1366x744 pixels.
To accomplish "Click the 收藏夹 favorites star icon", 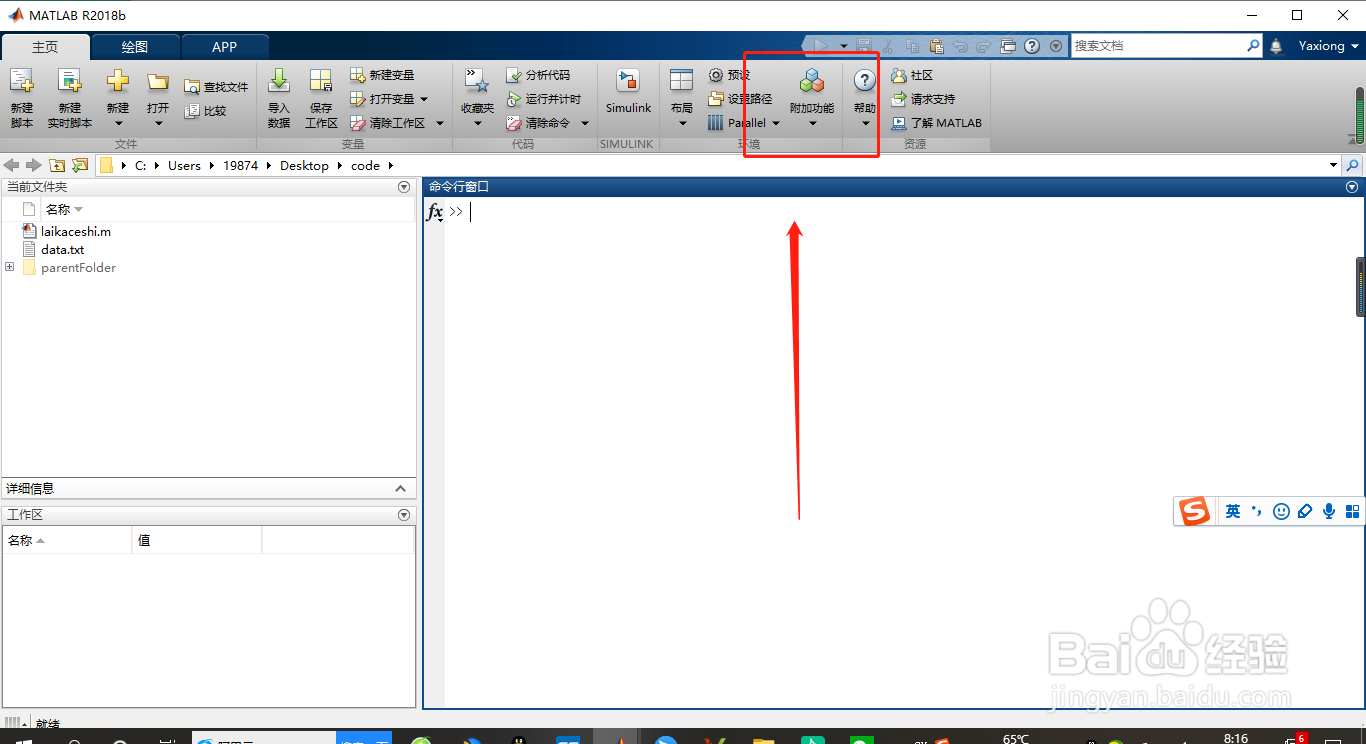I will pyautogui.click(x=477, y=81).
